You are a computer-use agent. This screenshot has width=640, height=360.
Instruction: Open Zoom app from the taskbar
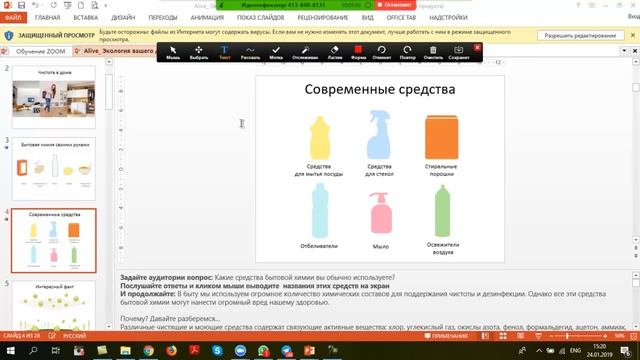pyautogui.click(x=240, y=351)
